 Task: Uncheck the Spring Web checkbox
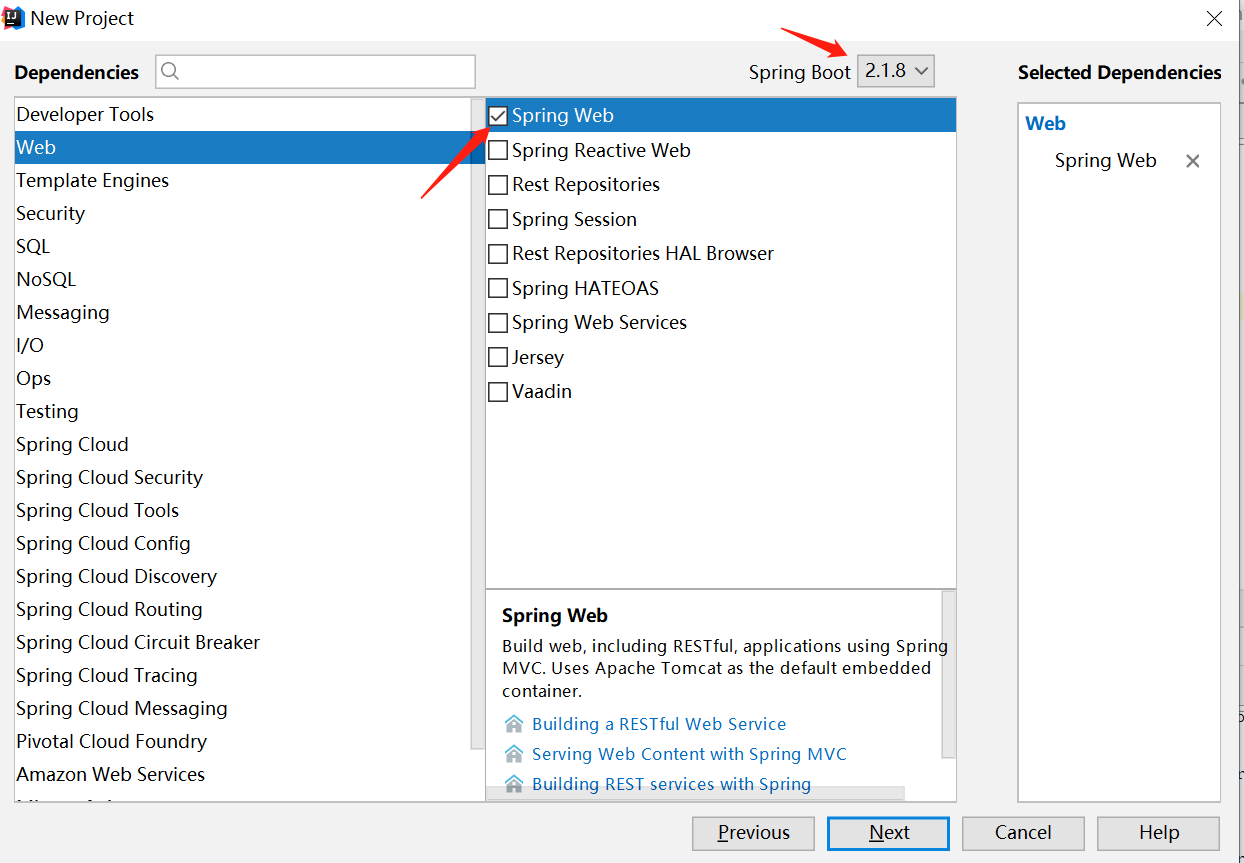(498, 116)
